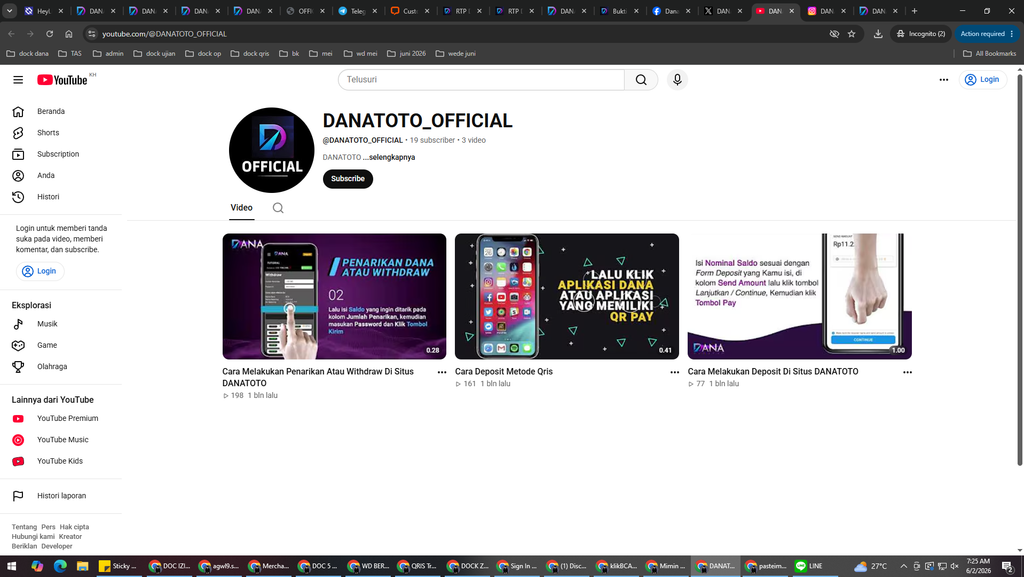Open the Cara Melakukan Deposit video thumbnail
Image resolution: width=1024 pixels, height=577 pixels.
pyautogui.click(x=799, y=296)
